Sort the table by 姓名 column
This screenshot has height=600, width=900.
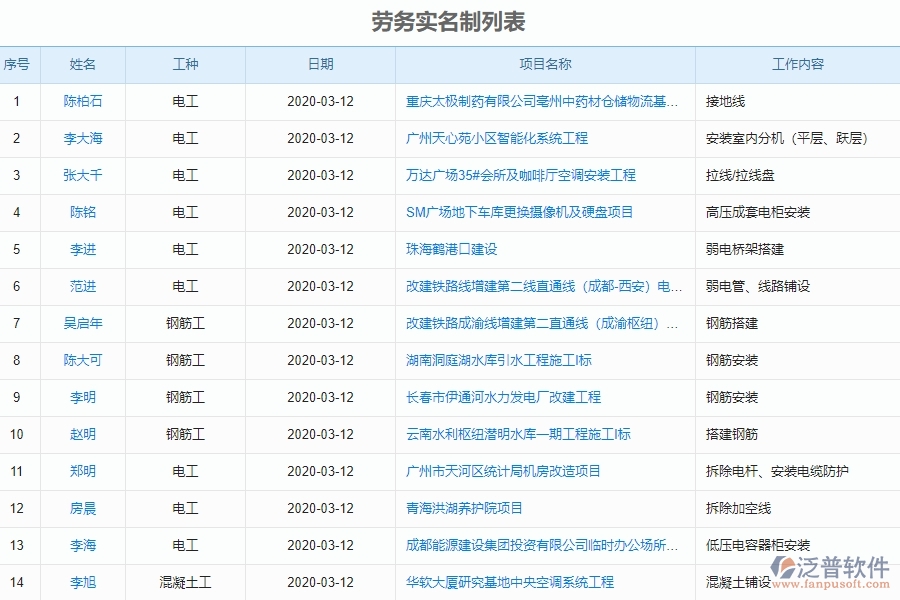click(x=82, y=63)
